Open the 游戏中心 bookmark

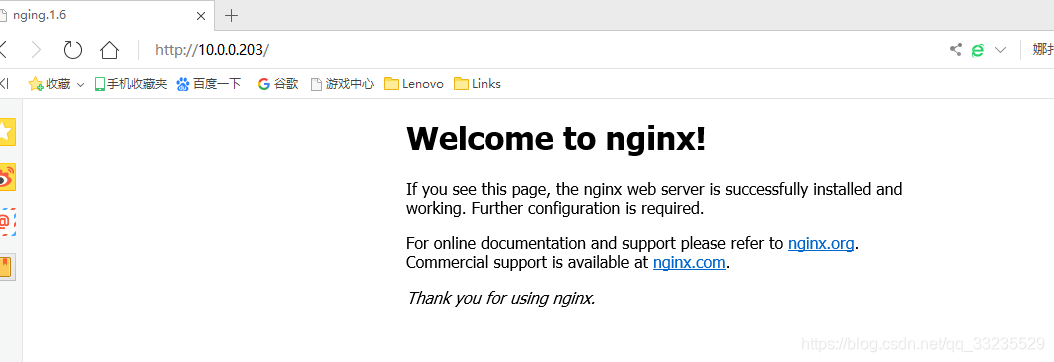[342, 84]
